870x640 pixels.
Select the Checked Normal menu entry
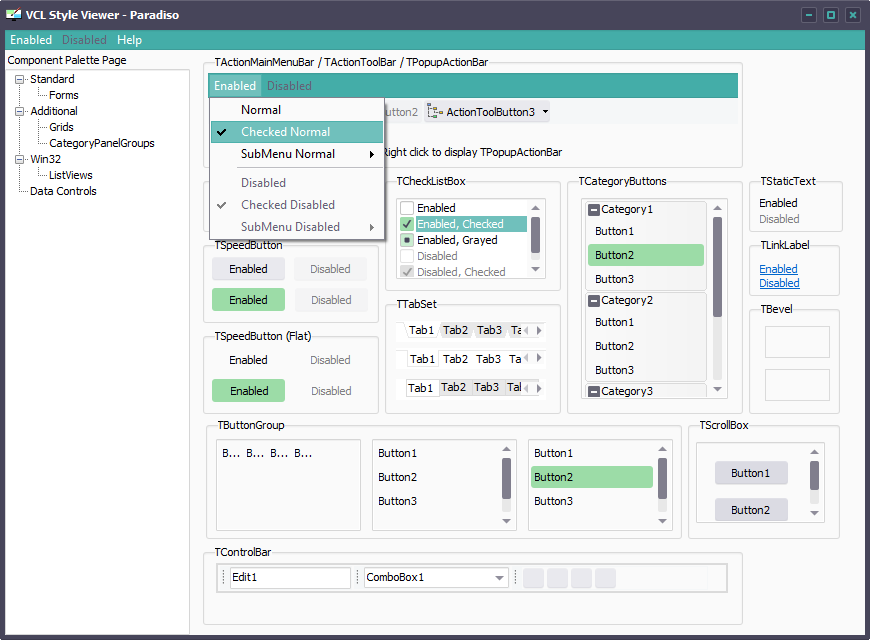tap(297, 132)
